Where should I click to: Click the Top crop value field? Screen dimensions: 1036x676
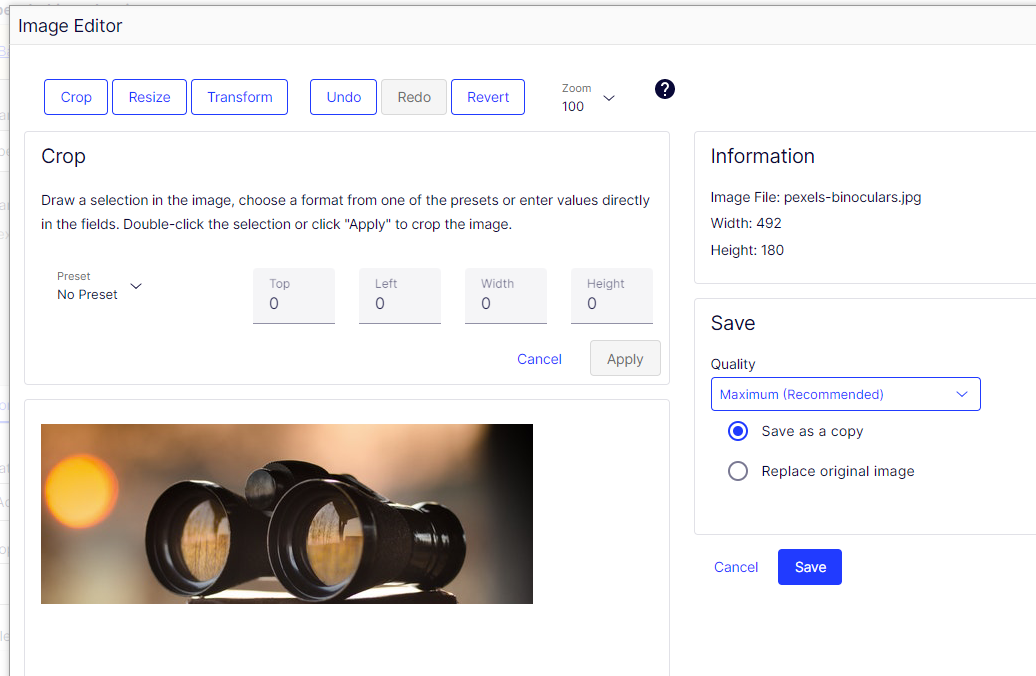pyautogui.click(x=293, y=302)
